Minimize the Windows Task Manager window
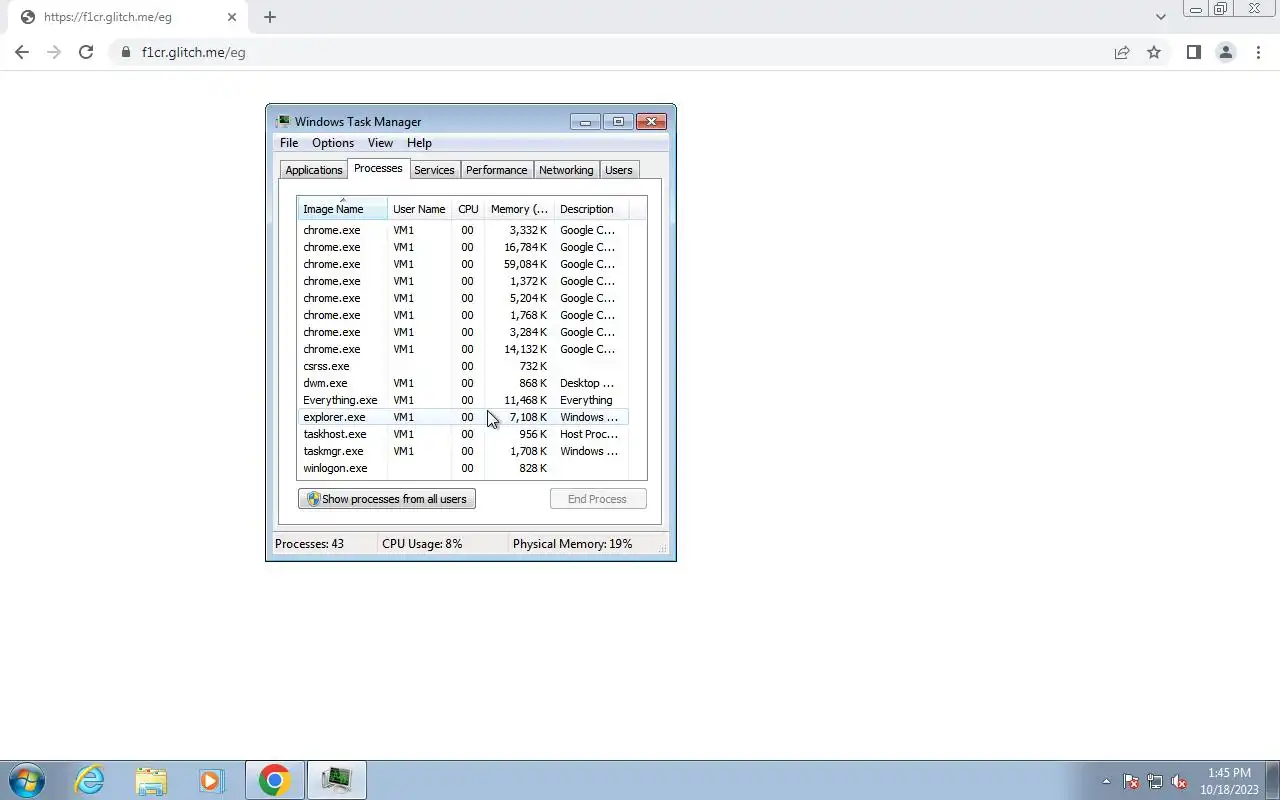The height and width of the screenshot is (800, 1280). [585, 122]
